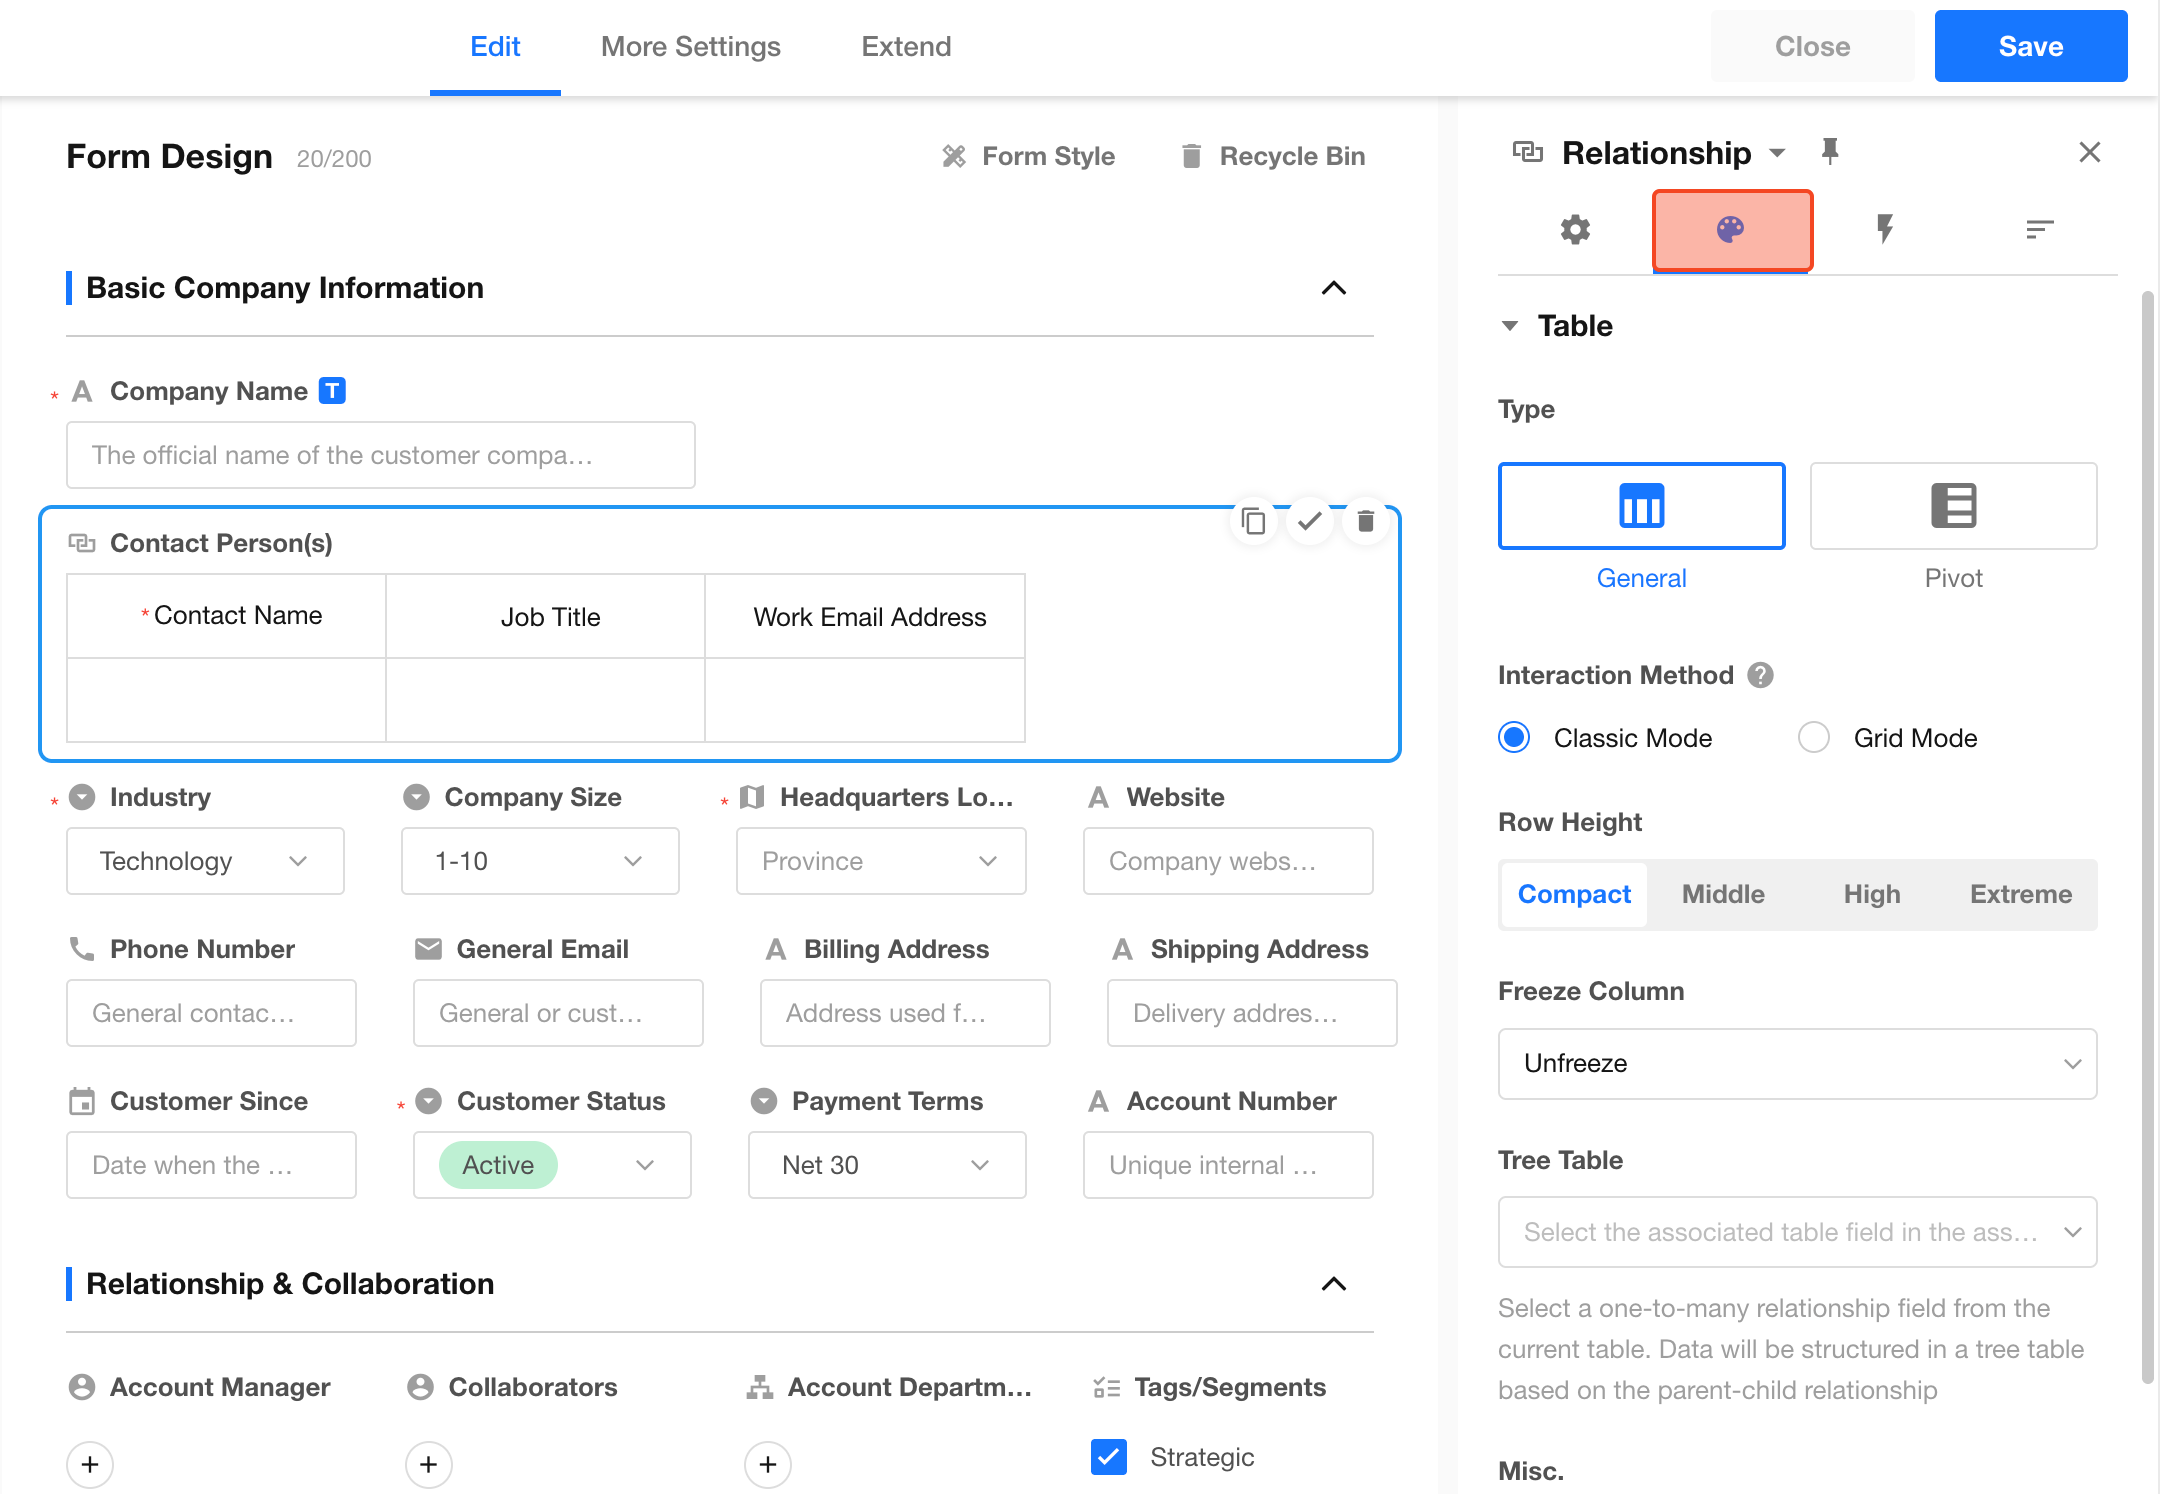2162x1494 pixels.
Task: Click the lightning bolt events tab icon
Action: (x=1885, y=230)
